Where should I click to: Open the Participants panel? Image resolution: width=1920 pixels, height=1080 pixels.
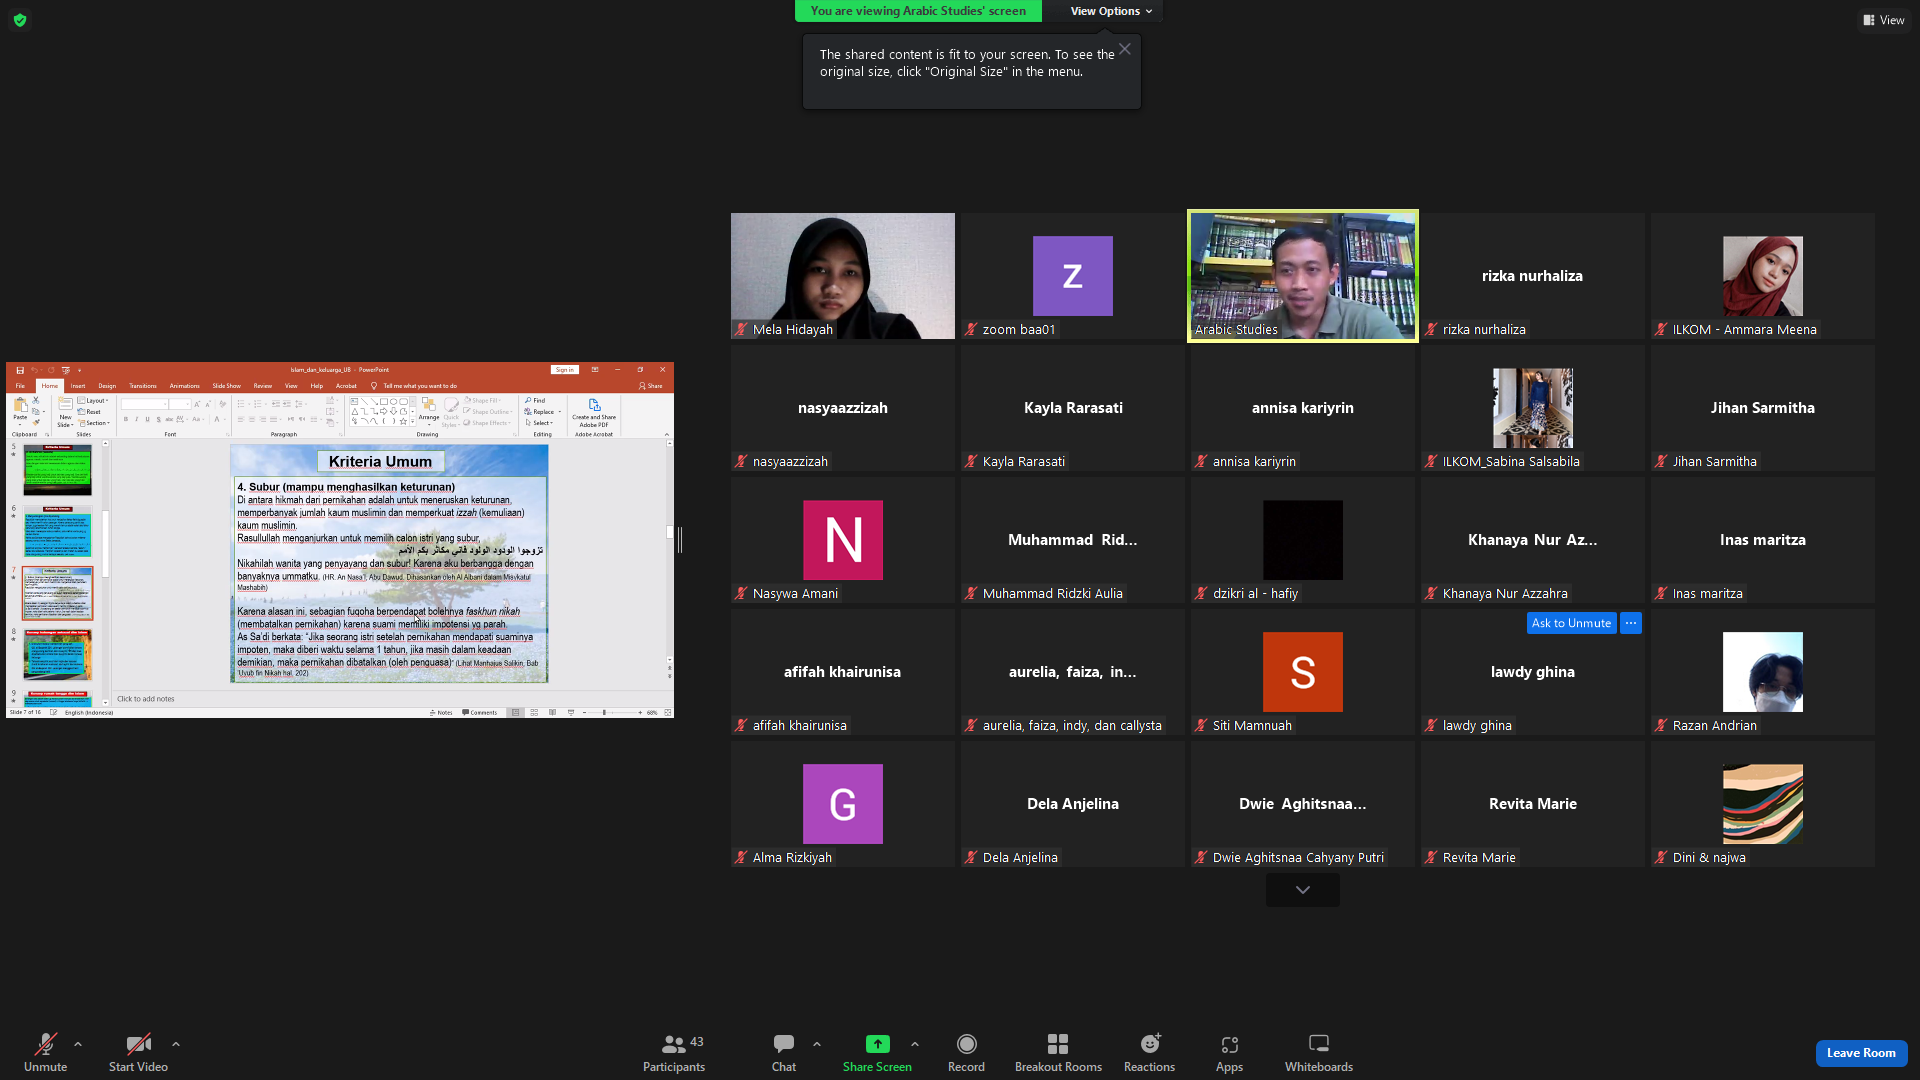pos(674,1053)
